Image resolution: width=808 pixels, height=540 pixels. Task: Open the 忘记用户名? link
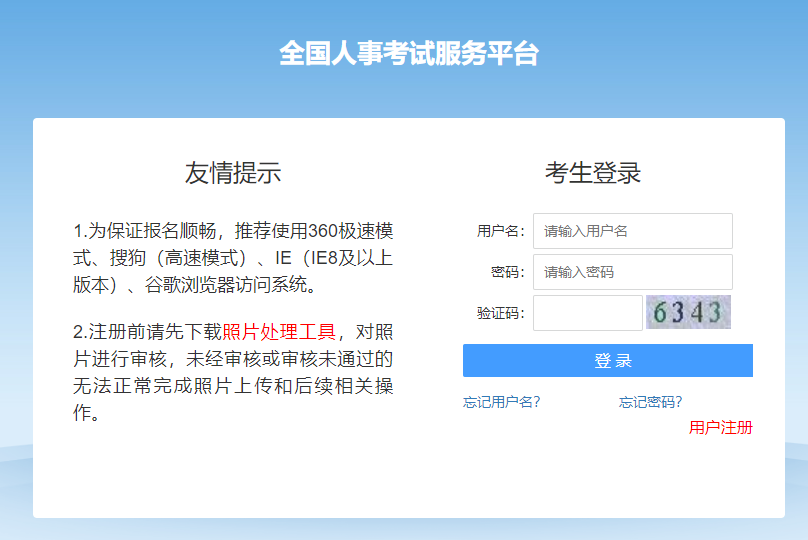tap(501, 402)
